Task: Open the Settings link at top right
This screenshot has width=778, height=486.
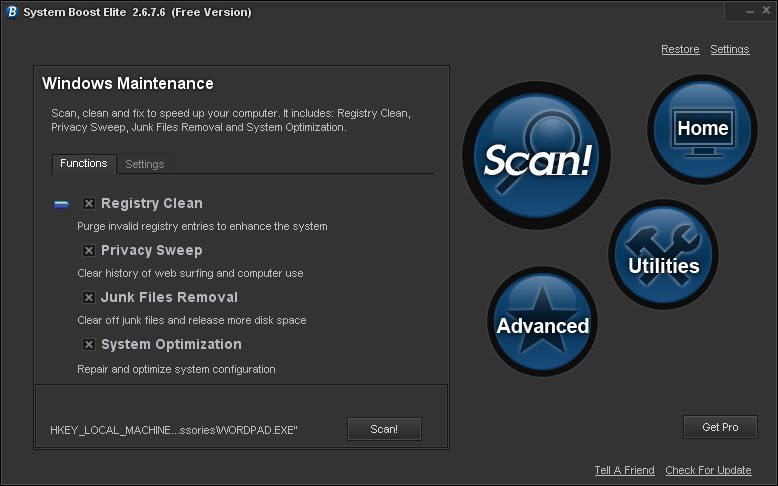Action: (730, 50)
